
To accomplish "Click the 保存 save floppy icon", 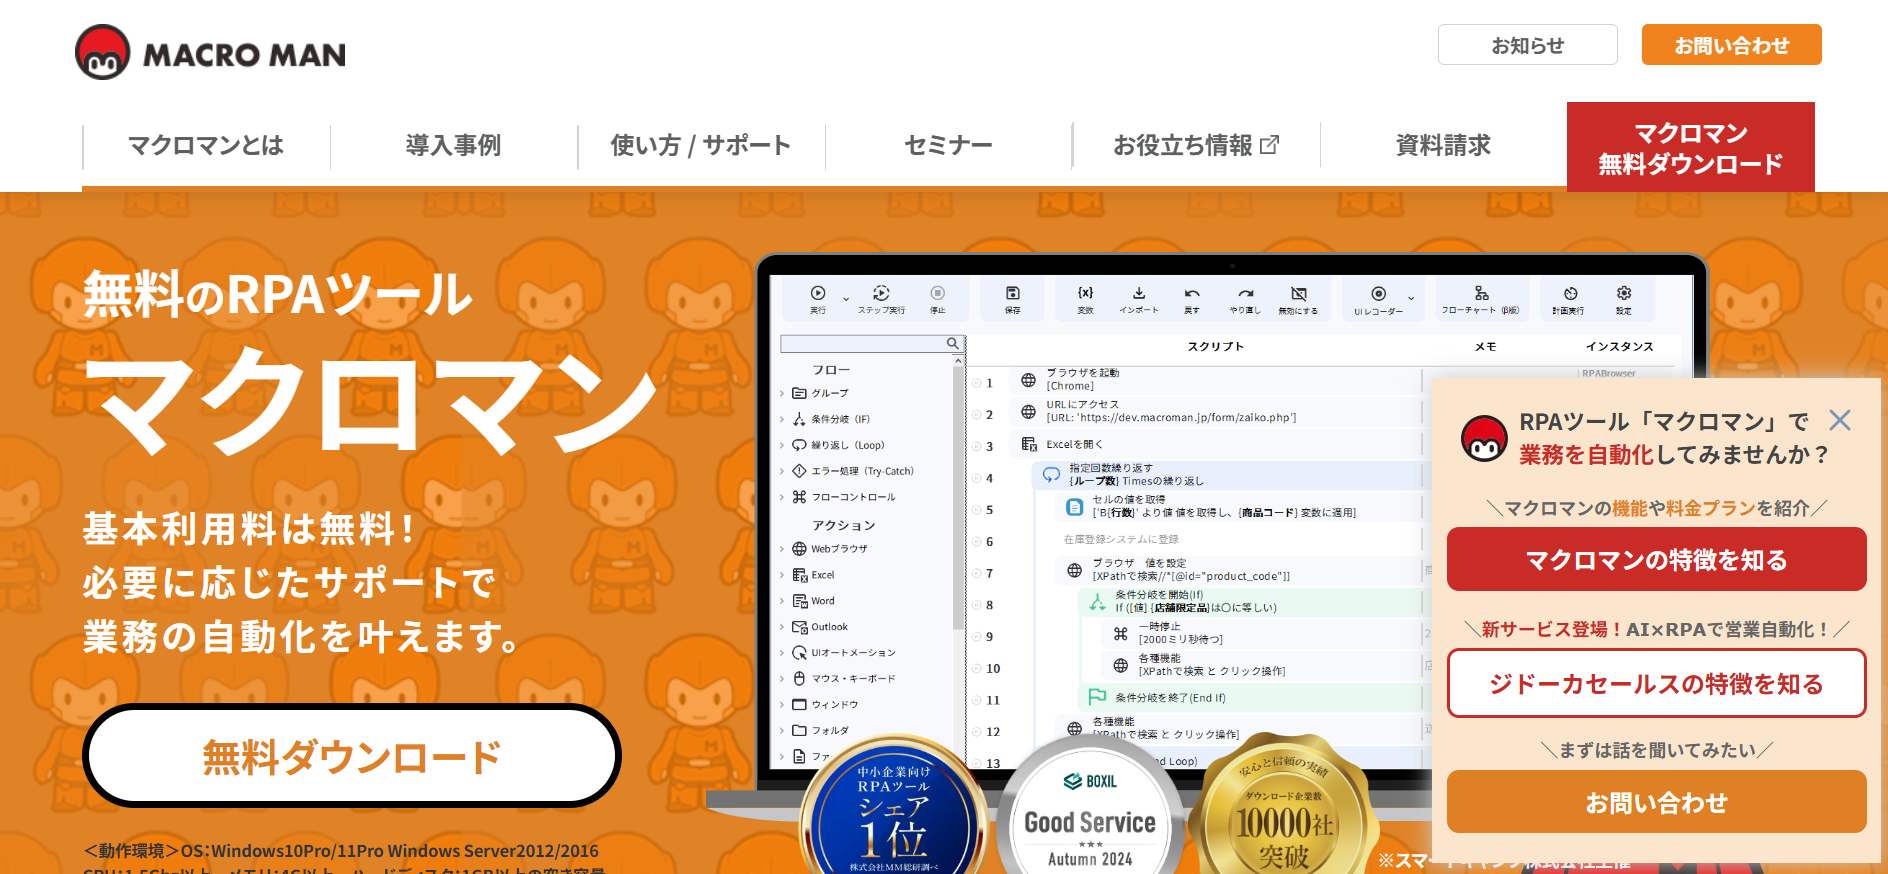I will [1012, 294].
